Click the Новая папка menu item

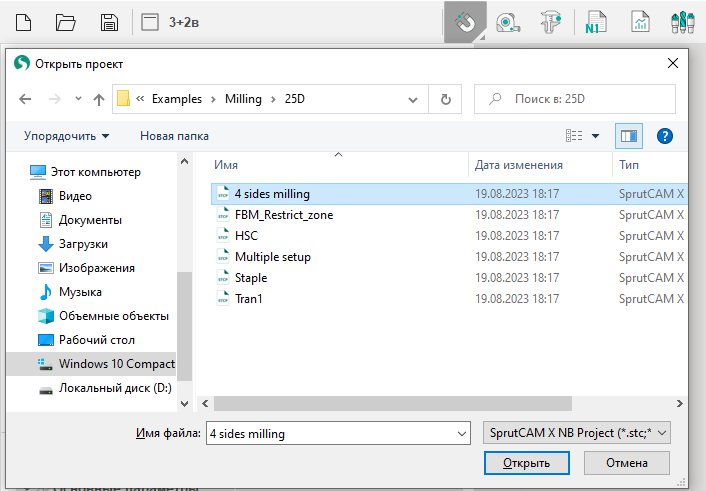(174, 135)
